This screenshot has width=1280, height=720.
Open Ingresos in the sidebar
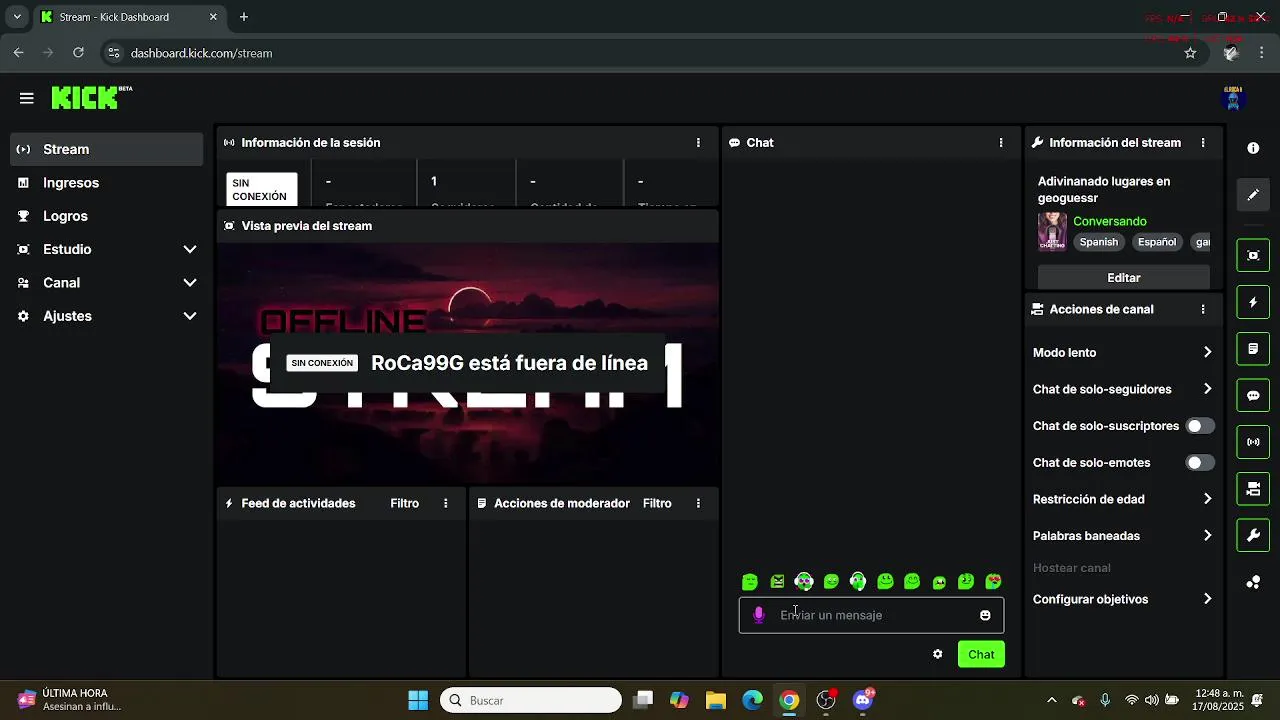point(107,183)
